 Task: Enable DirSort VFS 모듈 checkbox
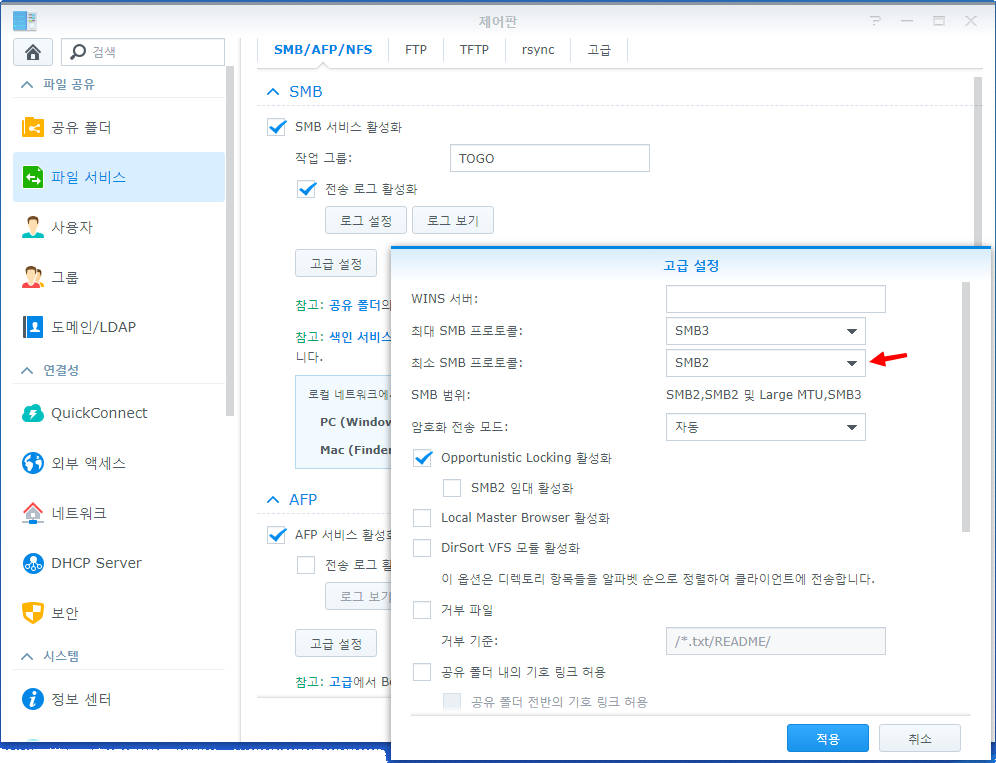tap(423, 548)
